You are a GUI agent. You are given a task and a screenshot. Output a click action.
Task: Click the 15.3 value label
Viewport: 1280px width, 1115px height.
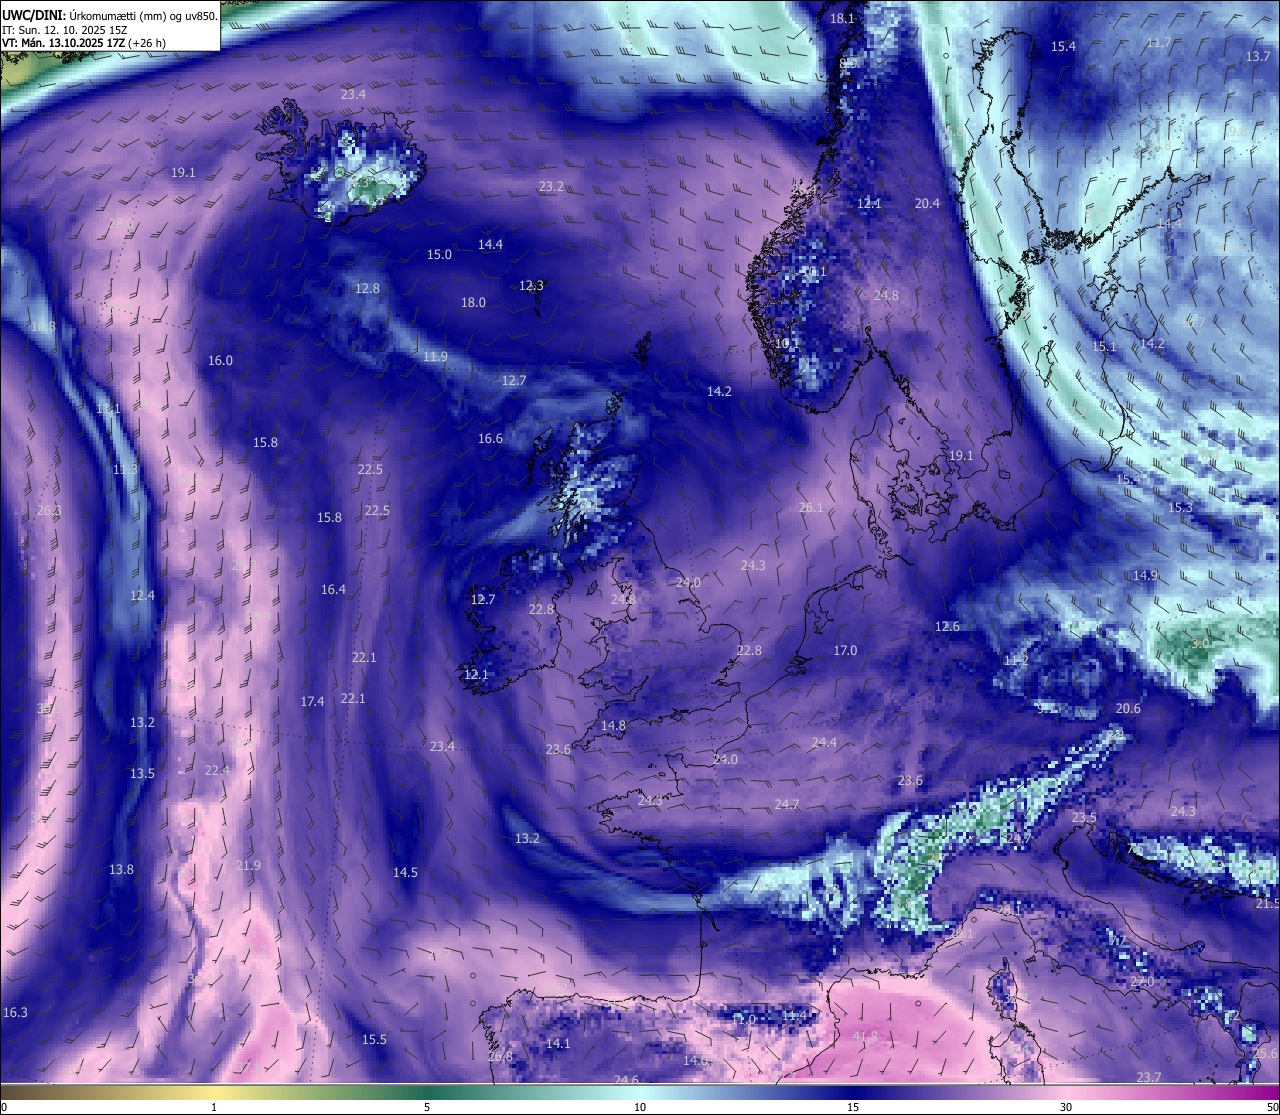click(1180, 508)
